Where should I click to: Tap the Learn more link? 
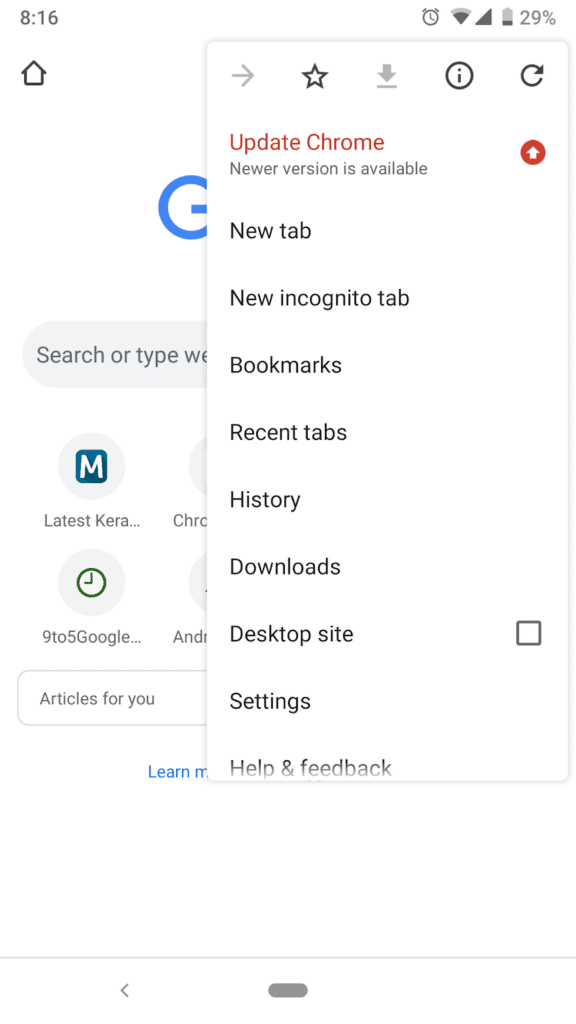[x=178, y=771]
